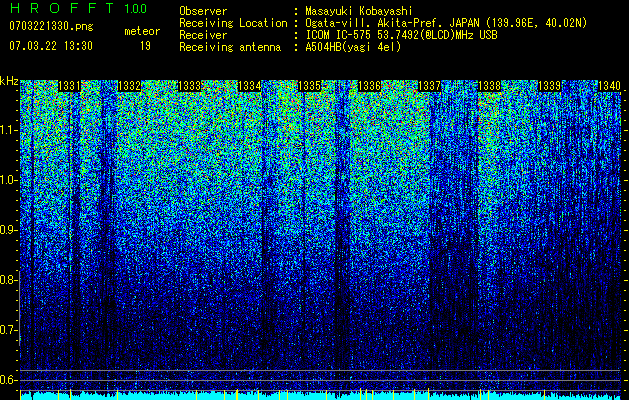Screen dimensions: 629x400
Task: Click the 1336 time marker
Action: [x=369, y=86]
